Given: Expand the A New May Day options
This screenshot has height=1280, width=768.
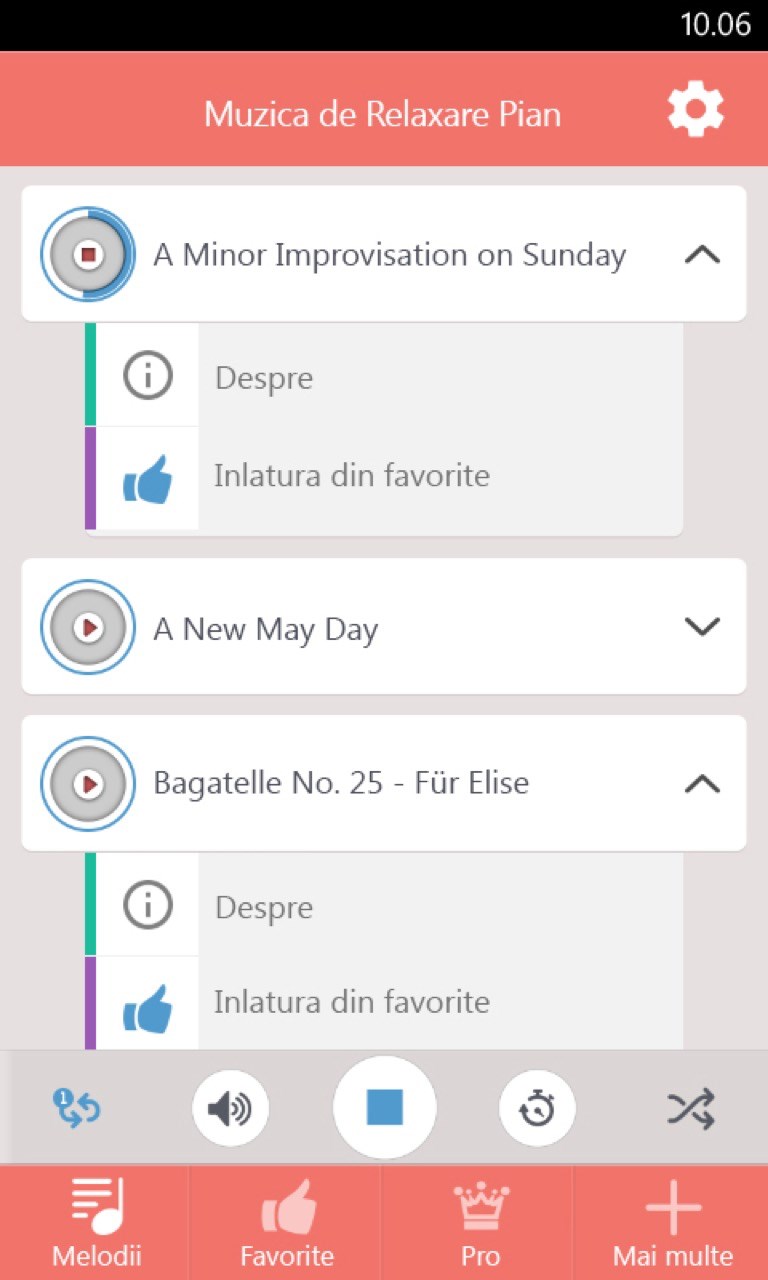Looking at the screenshot, I should click(x=702, y=627).
